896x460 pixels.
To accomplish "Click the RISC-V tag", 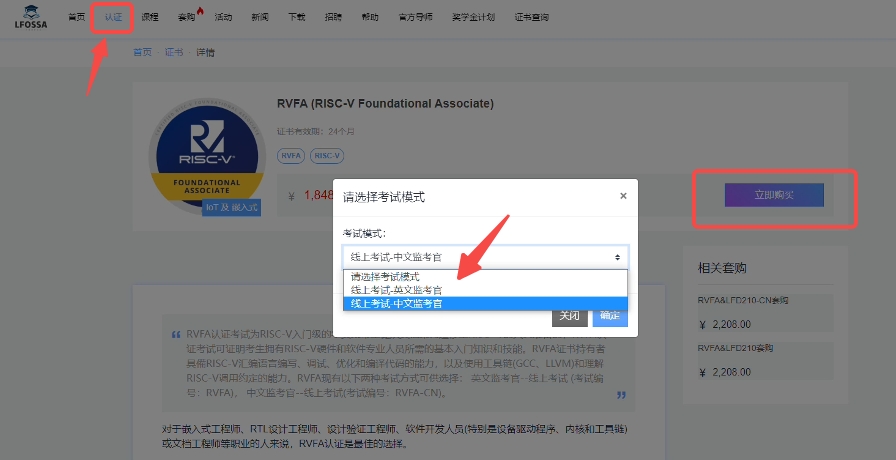I will 327,156.
